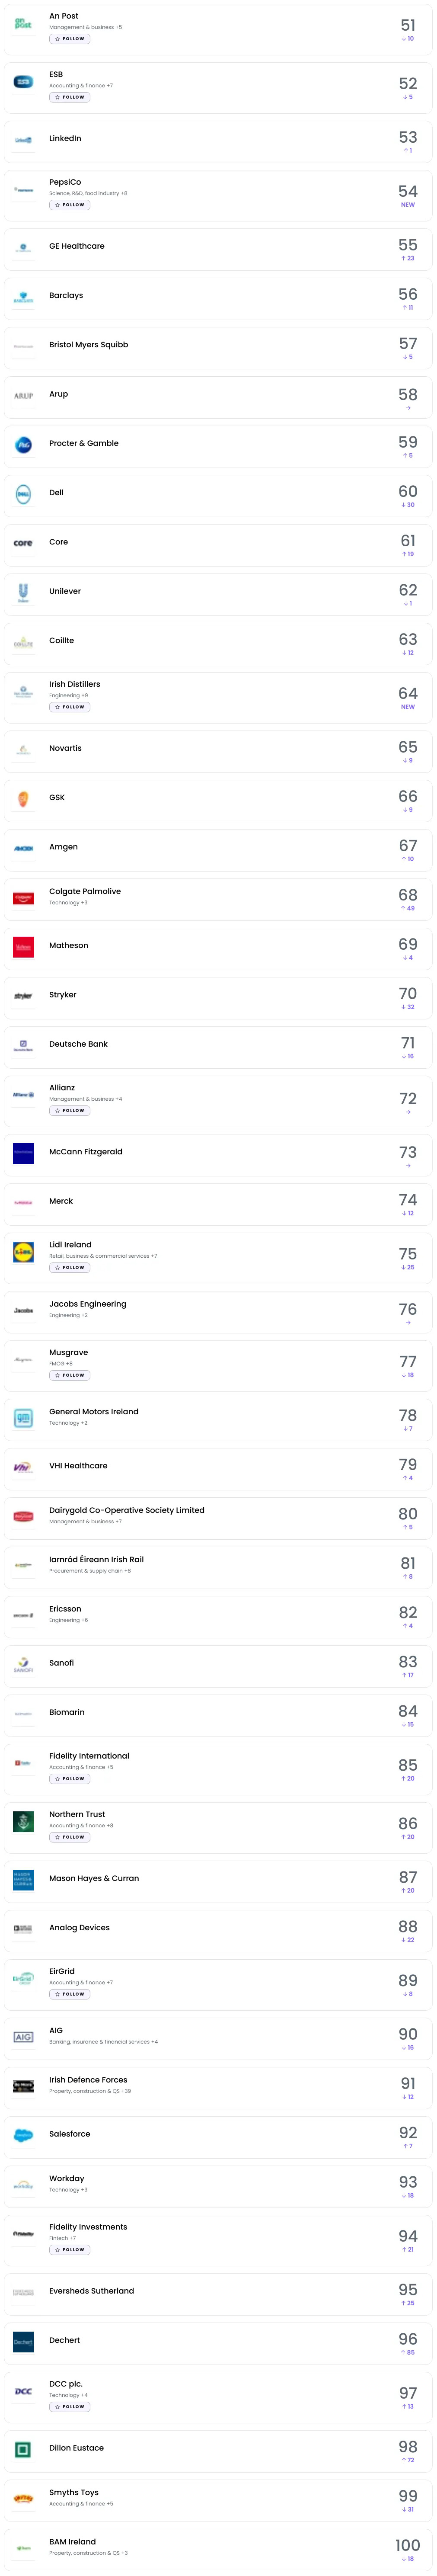Follow Fidelity Investments
Image resolution: width=437 pixels, height=2576 pixels.
70,2250
